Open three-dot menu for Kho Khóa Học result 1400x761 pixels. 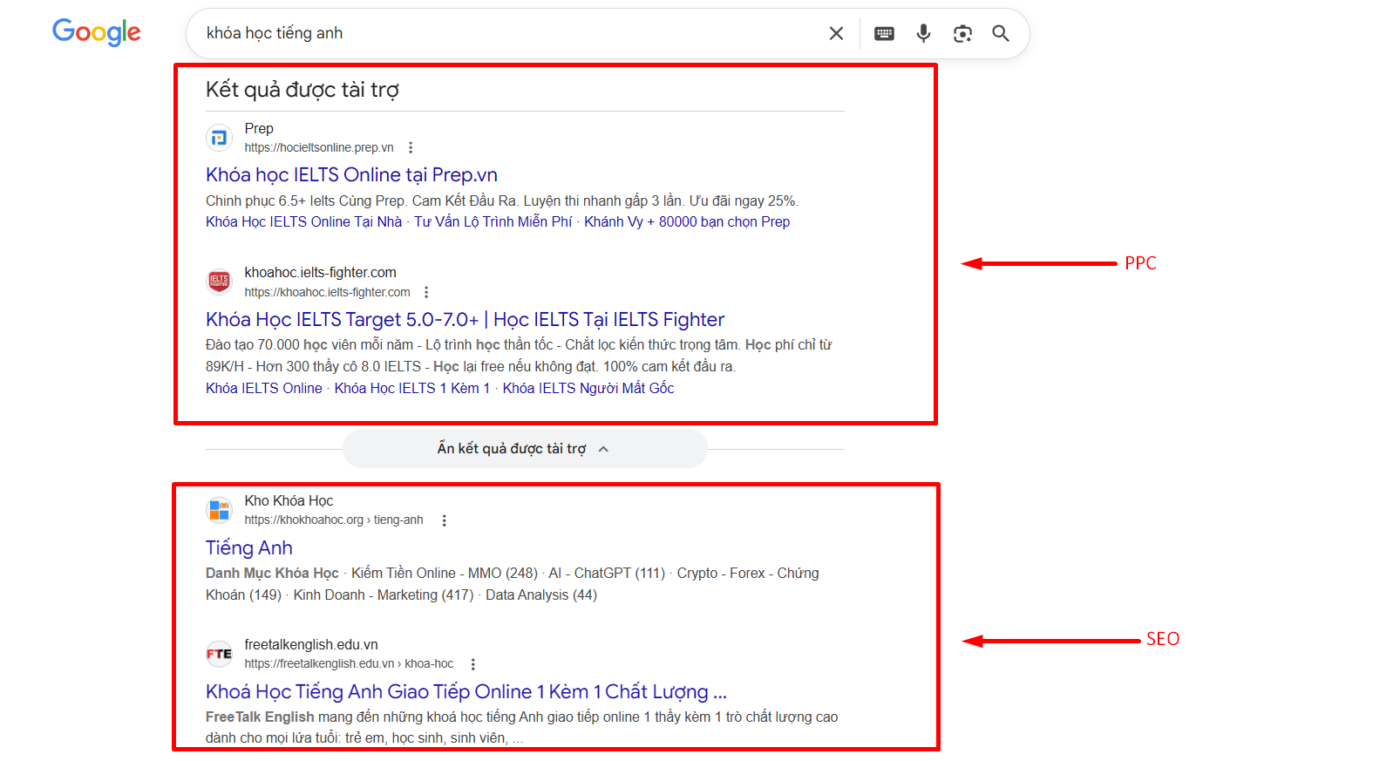[x=444, y=520]
